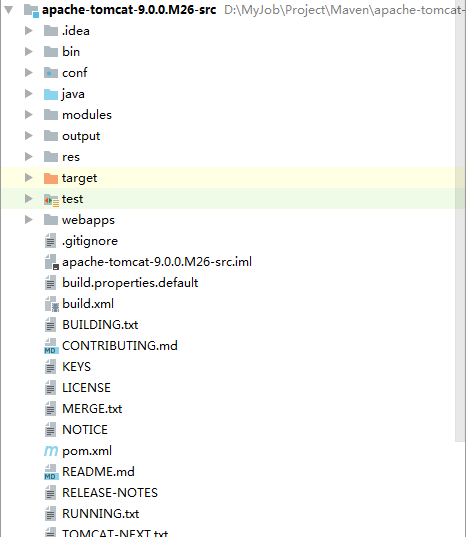The image size is (466, 537).
Task: Click the test resources folder icon
Action: pyautogui.click(x=51, y=199)
